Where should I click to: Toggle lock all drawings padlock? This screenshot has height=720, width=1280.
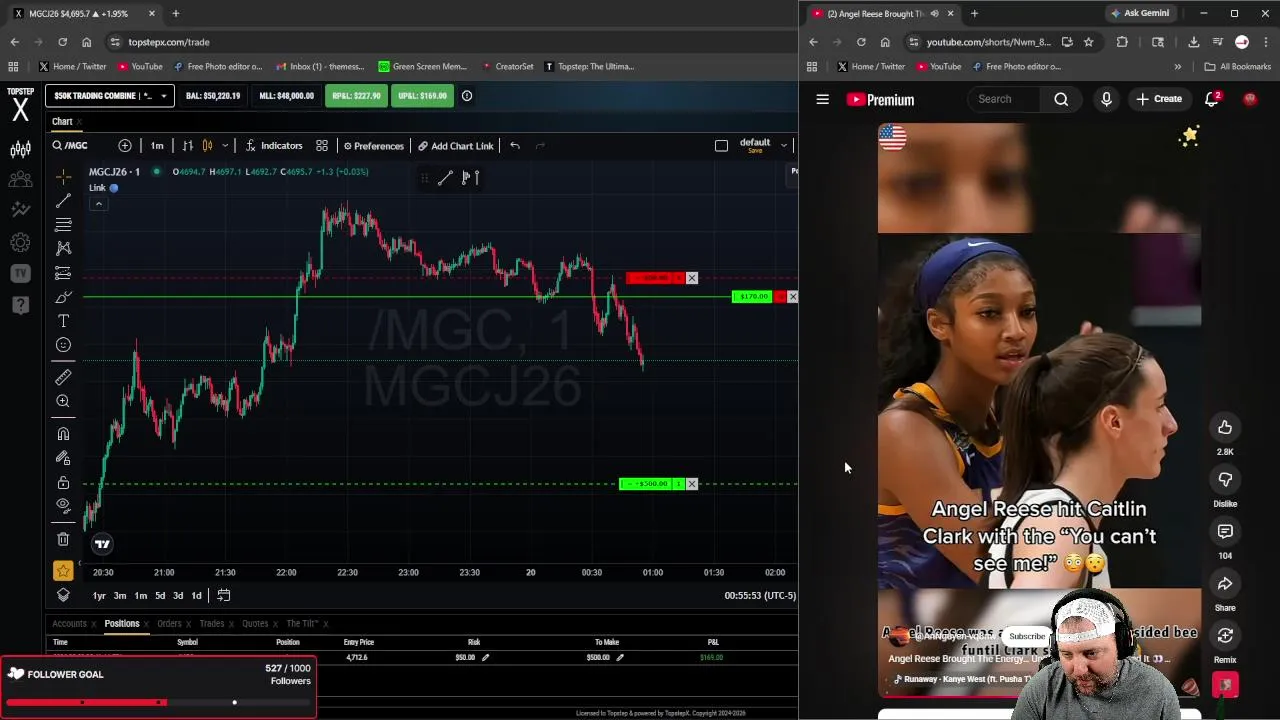tap(63, 482)
